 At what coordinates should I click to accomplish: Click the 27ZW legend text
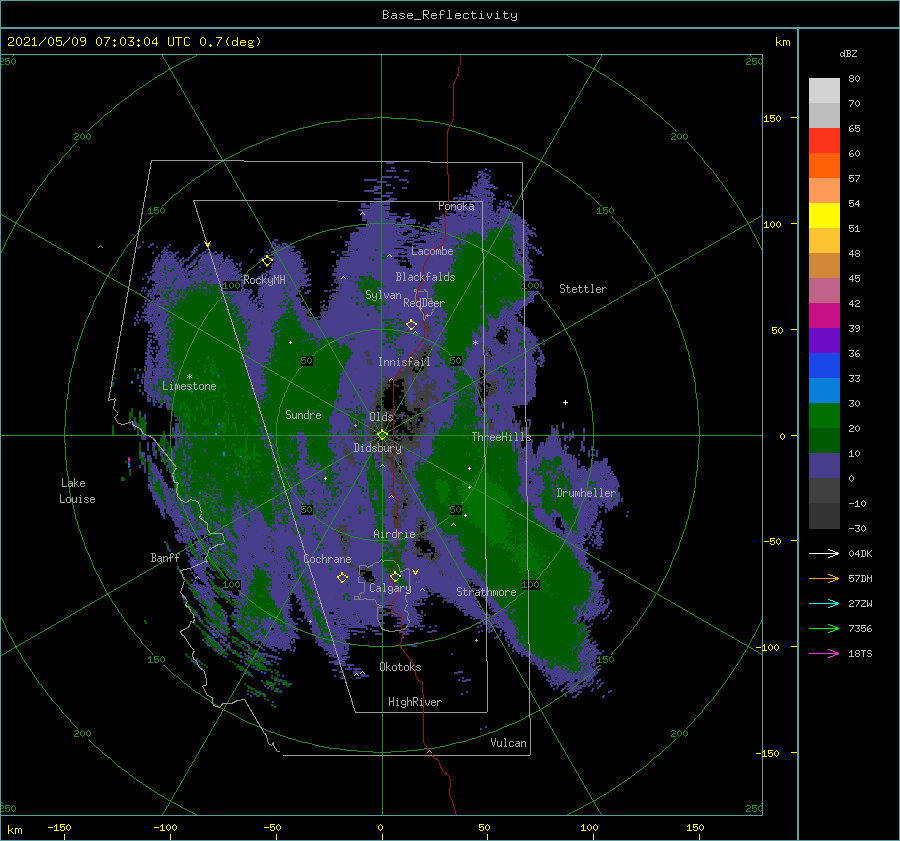tap(860, 603)
